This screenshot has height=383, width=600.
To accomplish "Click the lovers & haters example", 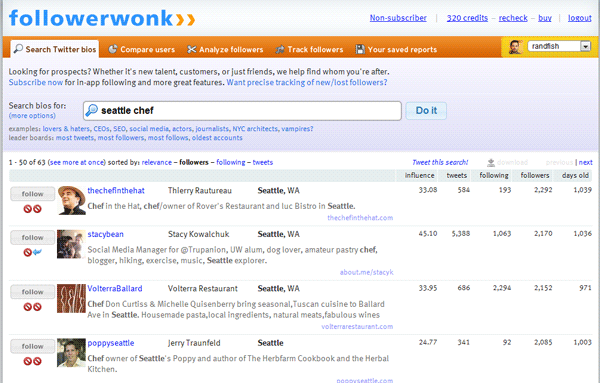I will 66,129.
